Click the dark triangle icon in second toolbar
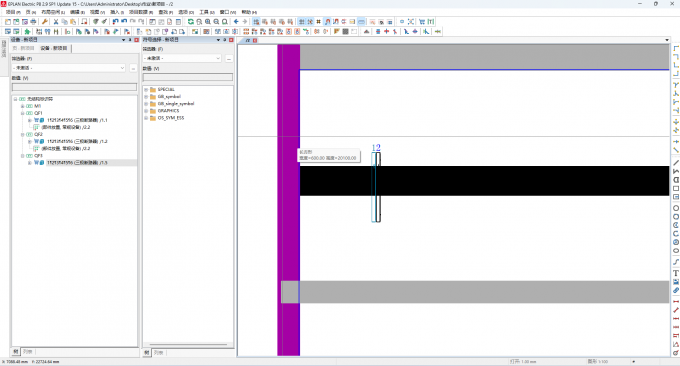Image resolution: width=680 pixels, height=366 pixels. pos(366,32)
